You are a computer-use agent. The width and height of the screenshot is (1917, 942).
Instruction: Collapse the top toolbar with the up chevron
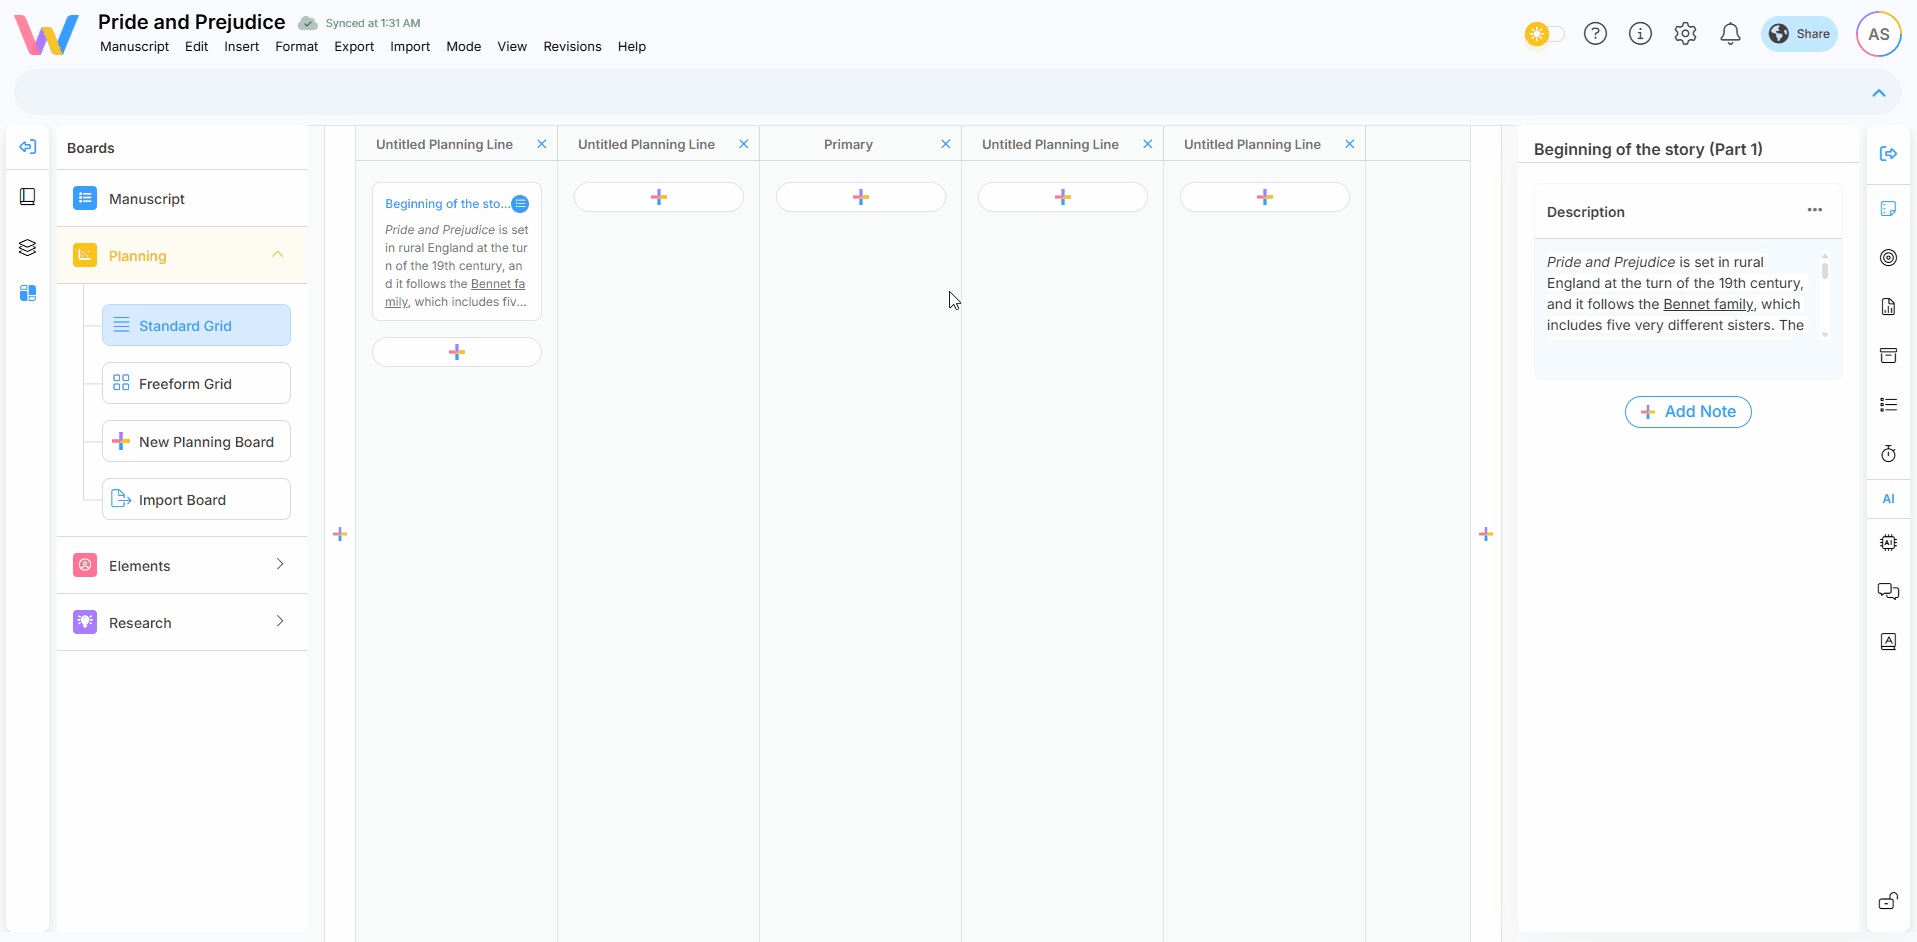[x=1878, y=93]
